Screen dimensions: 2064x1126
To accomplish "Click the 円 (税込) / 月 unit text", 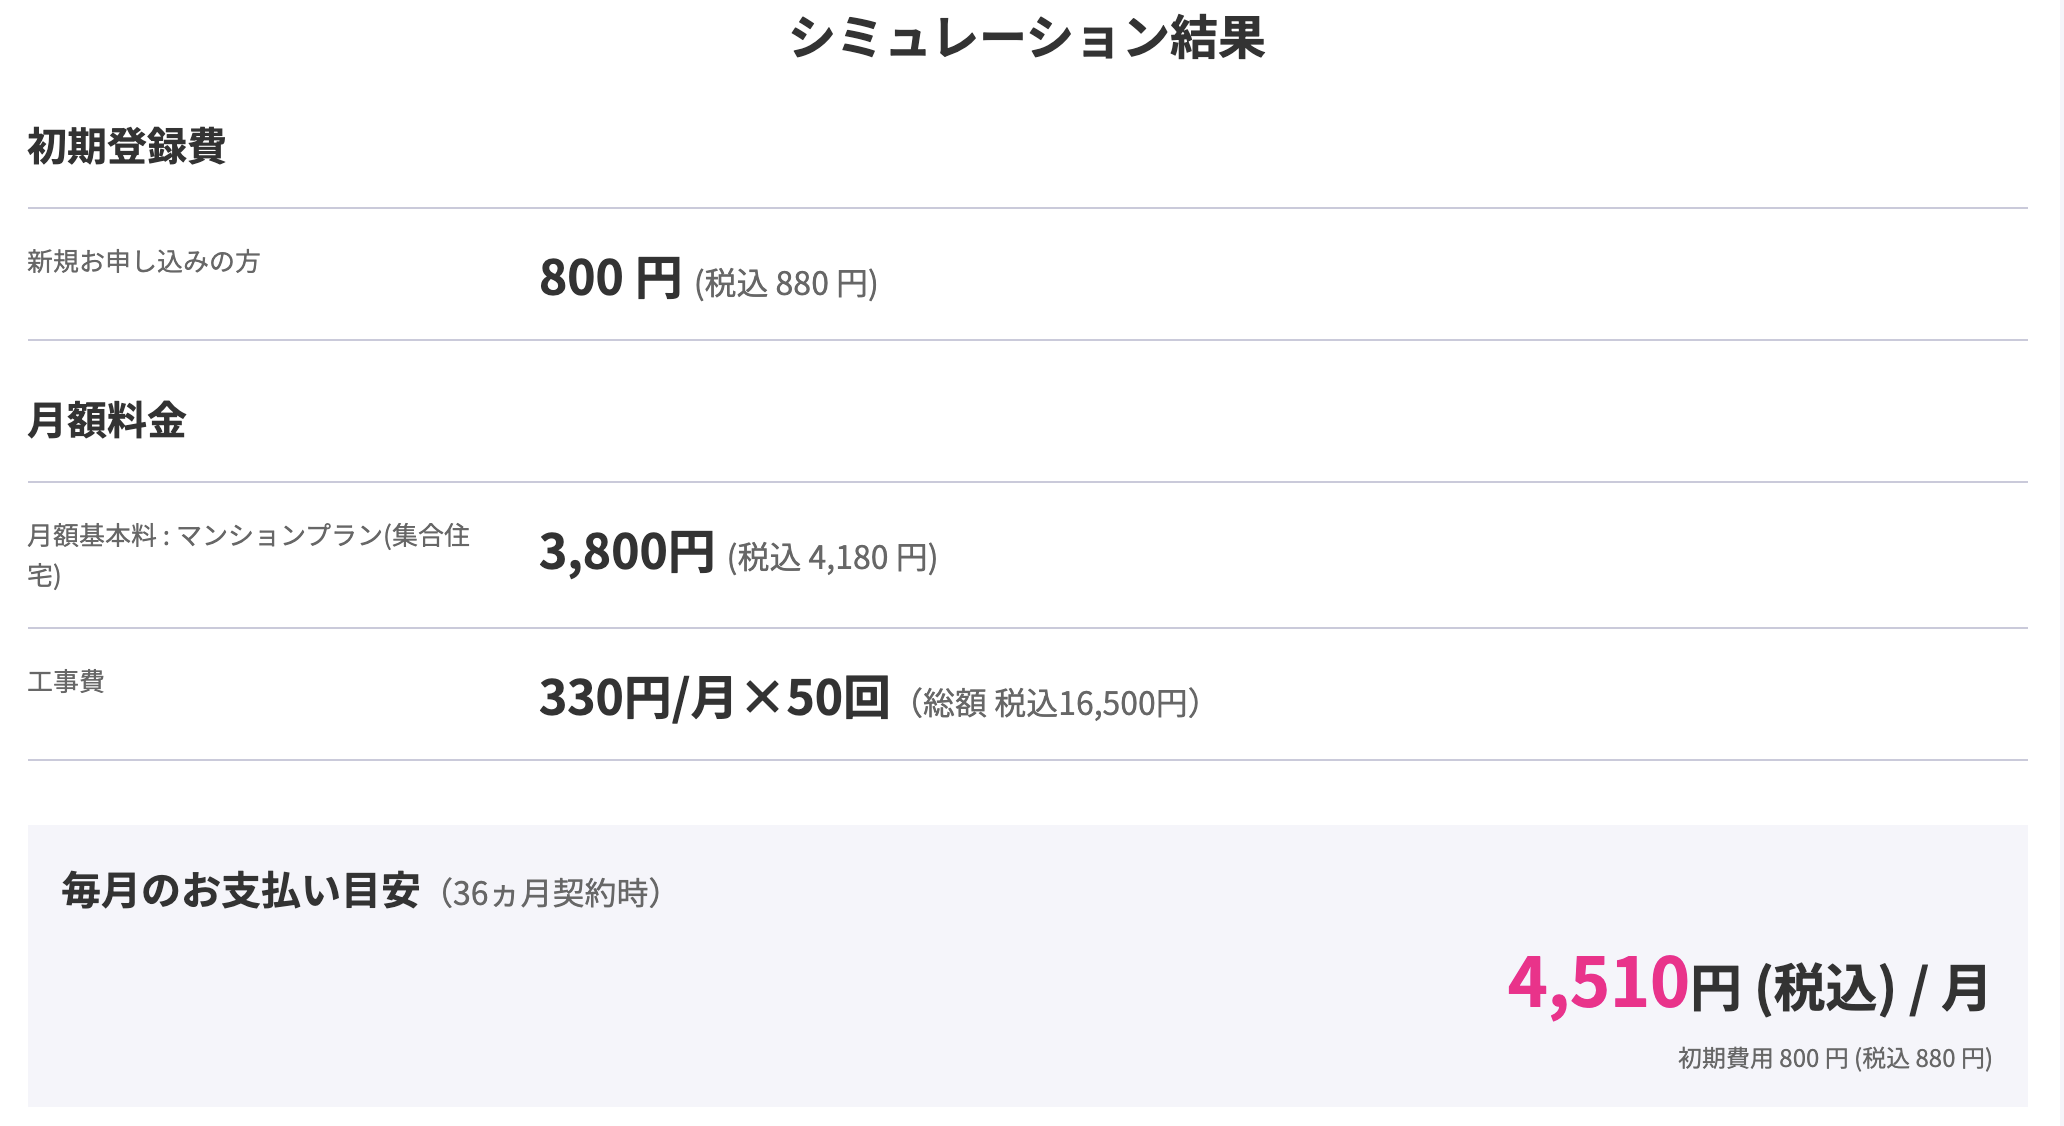I will coord(1840,988).
